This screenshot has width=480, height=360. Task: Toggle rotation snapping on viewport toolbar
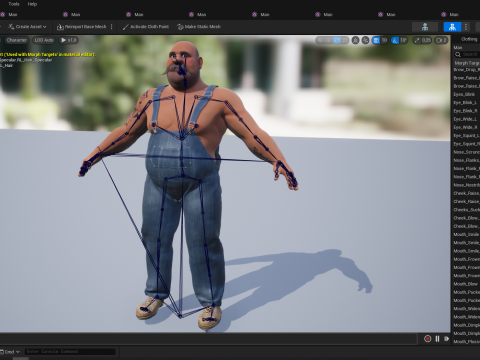point(395,40)
